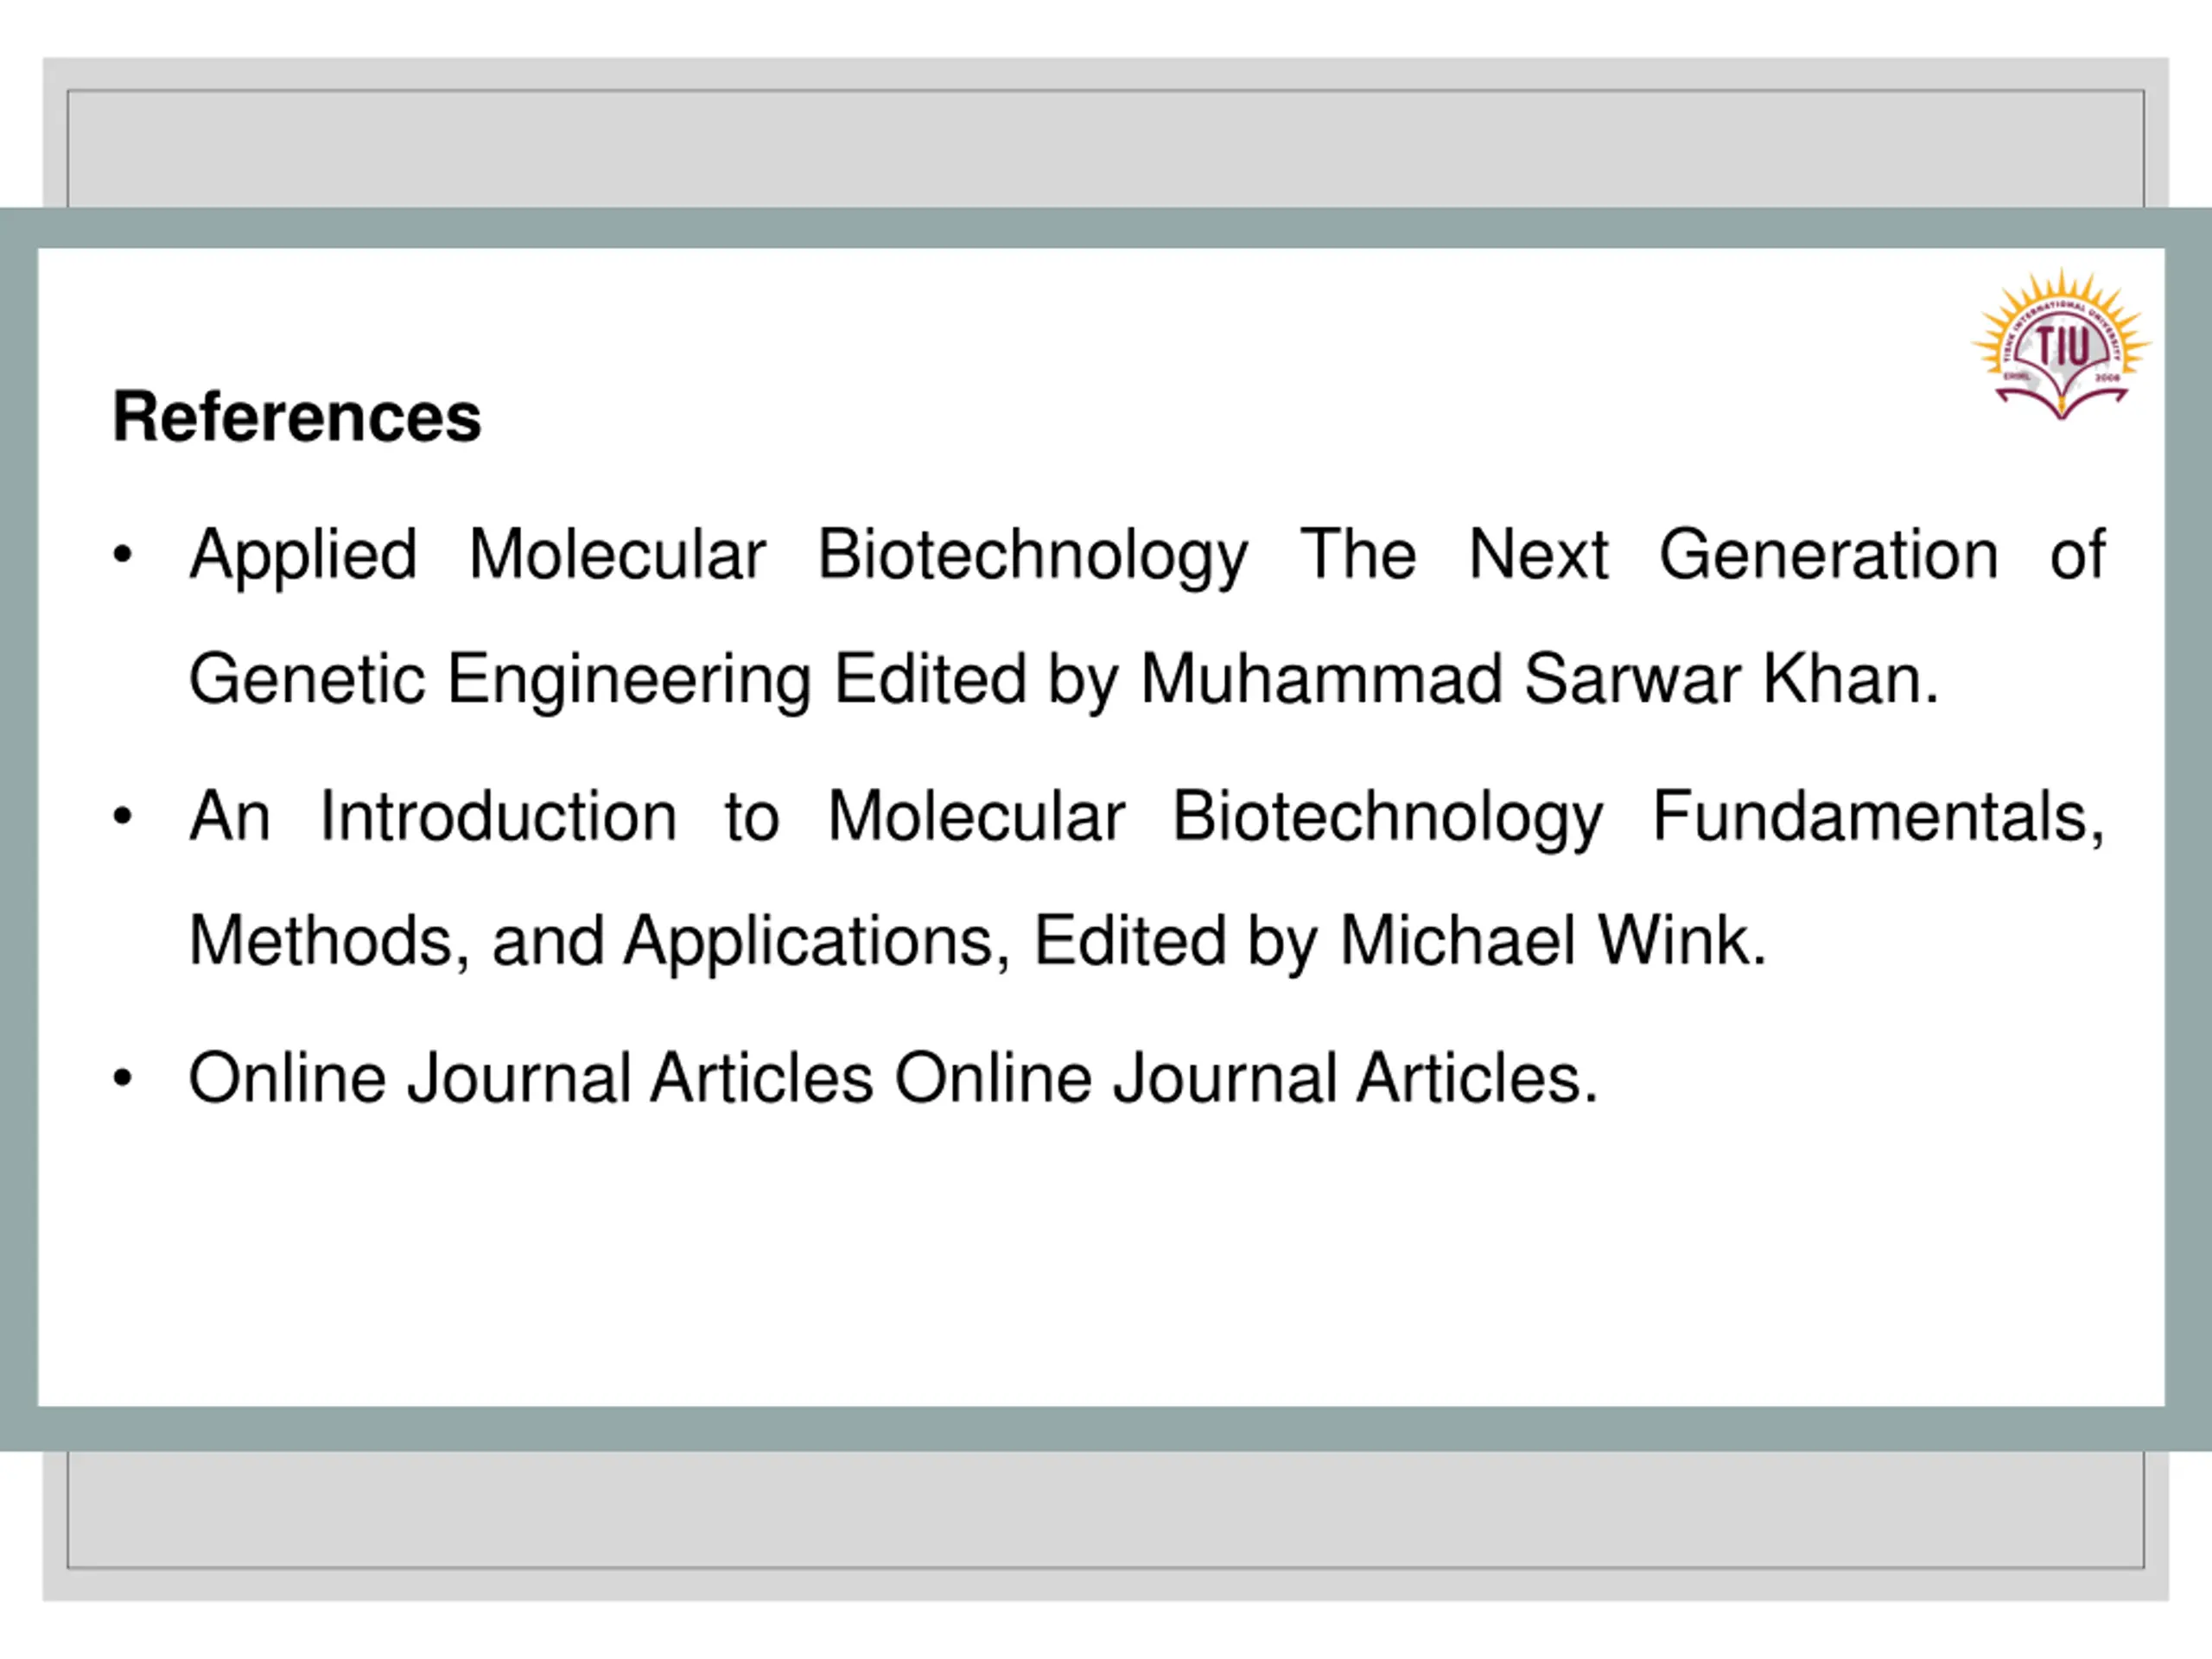Click the words 'Genetic Engineering'
Screen dimensions: 2212x1659
[x=500, y=681]
